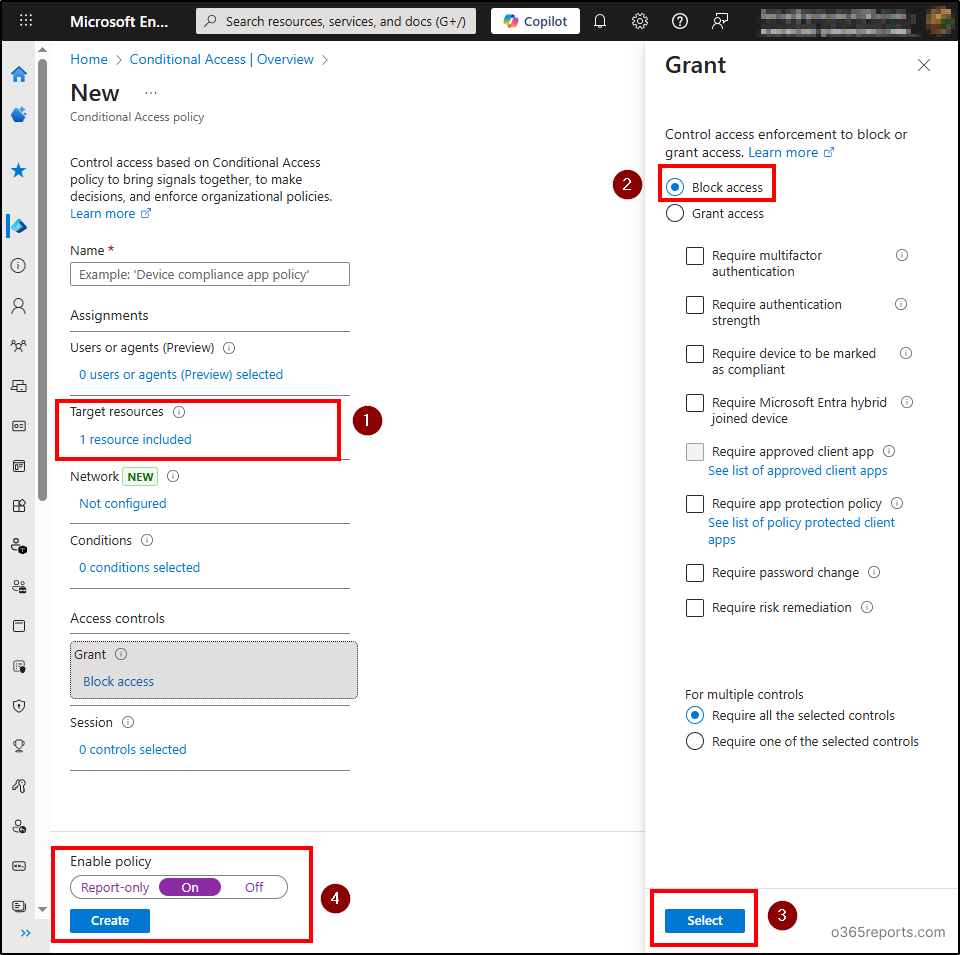The height and width of the screenshot is (955, 960).
Task: Collapse the left navigation pane
Action: point(26,933)
